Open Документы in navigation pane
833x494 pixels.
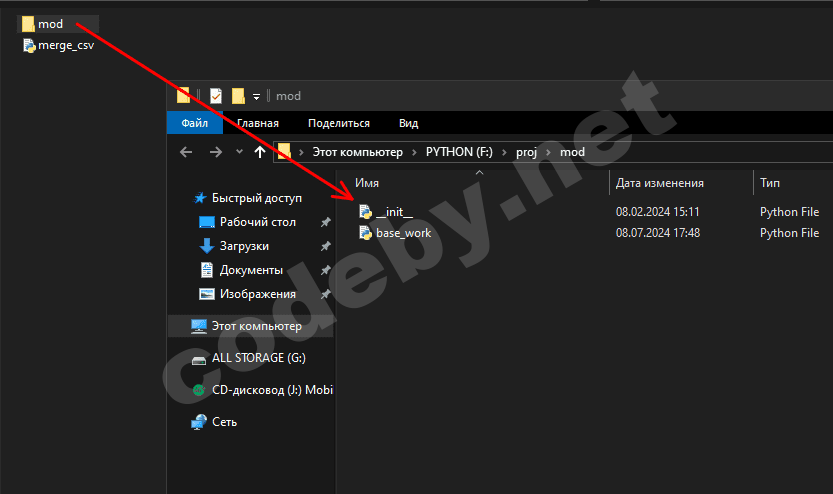tap(251, 270)
